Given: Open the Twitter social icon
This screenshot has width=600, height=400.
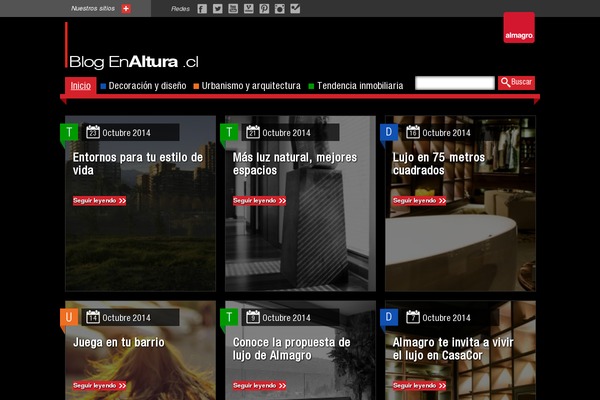Looking at the screenshot, I should (x=217, y=9).
